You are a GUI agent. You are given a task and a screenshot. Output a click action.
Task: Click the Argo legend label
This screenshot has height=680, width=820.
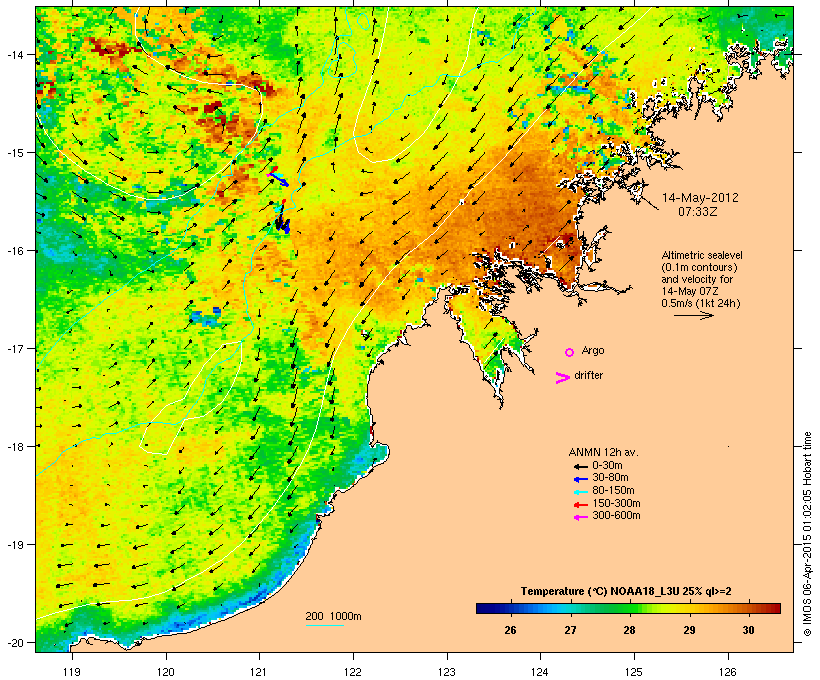tap(593, 350)
